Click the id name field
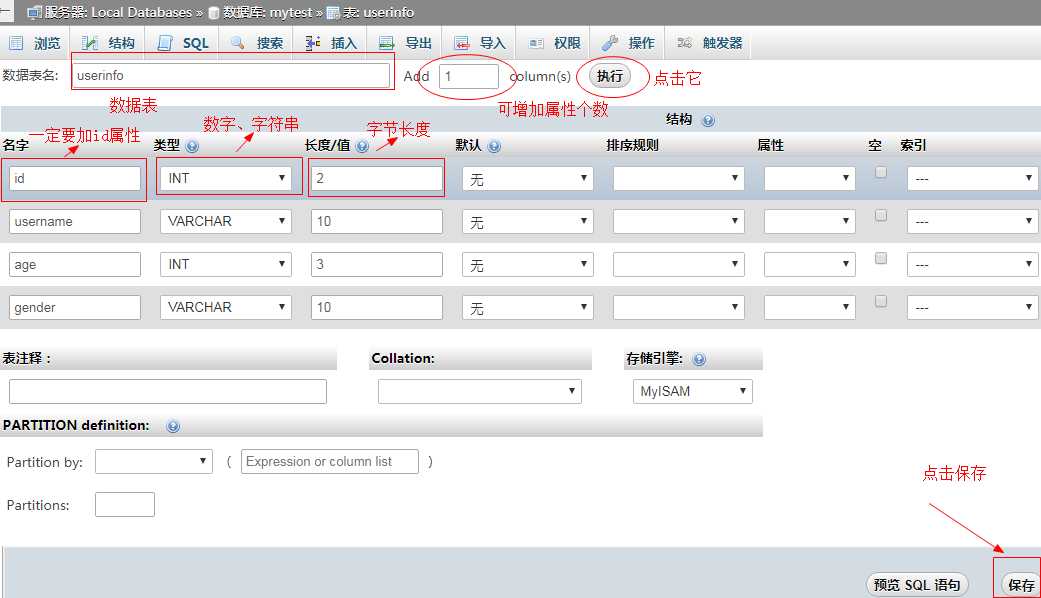Viewport: 1041px width, 598px height. click(74, 178)
